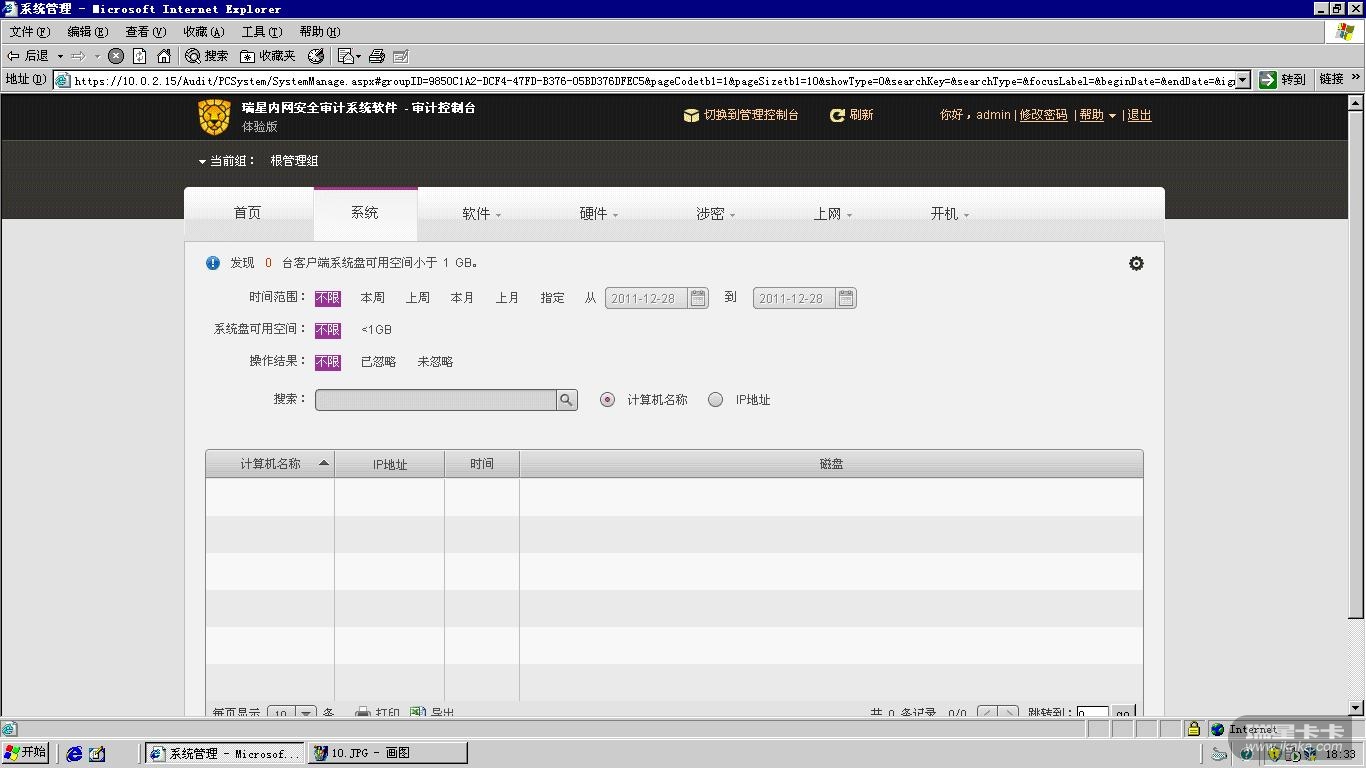
Task: Click the search magnifier icon
Action: [x=567, y=400]
